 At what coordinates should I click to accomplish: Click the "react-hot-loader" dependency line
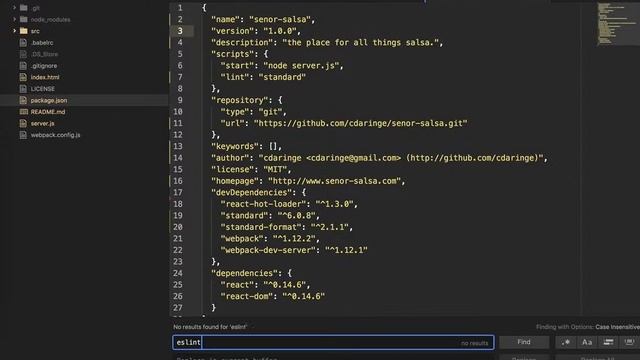(x=289, y=204)
